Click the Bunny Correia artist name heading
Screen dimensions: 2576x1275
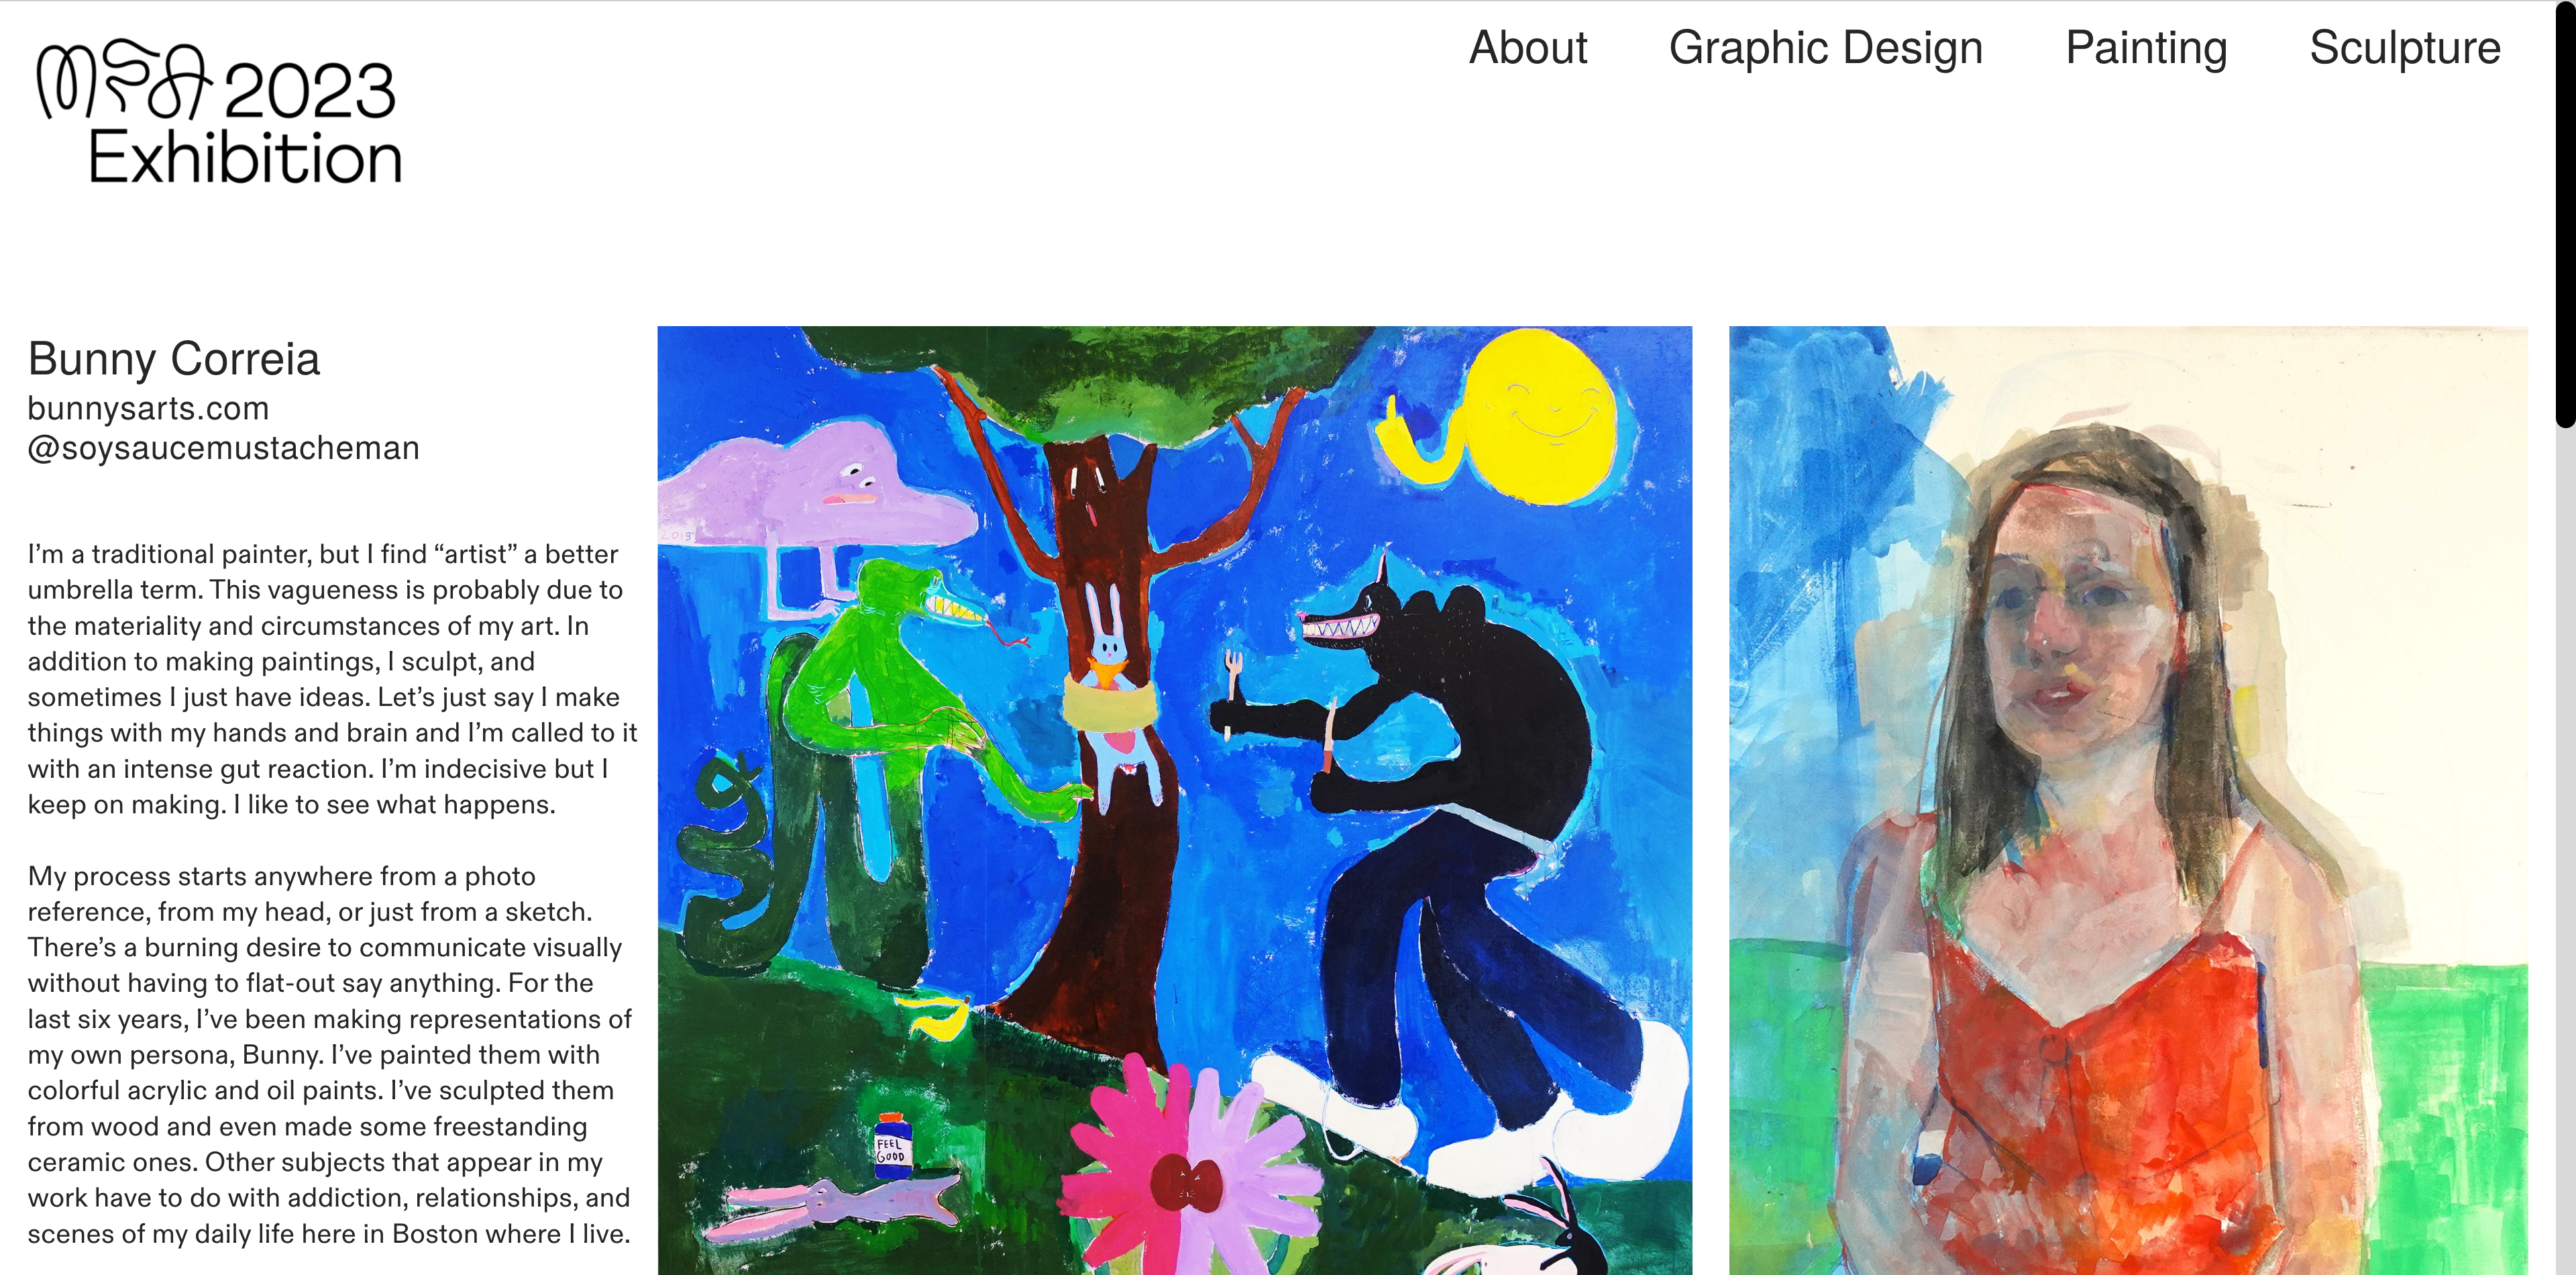tap(174, 358)
